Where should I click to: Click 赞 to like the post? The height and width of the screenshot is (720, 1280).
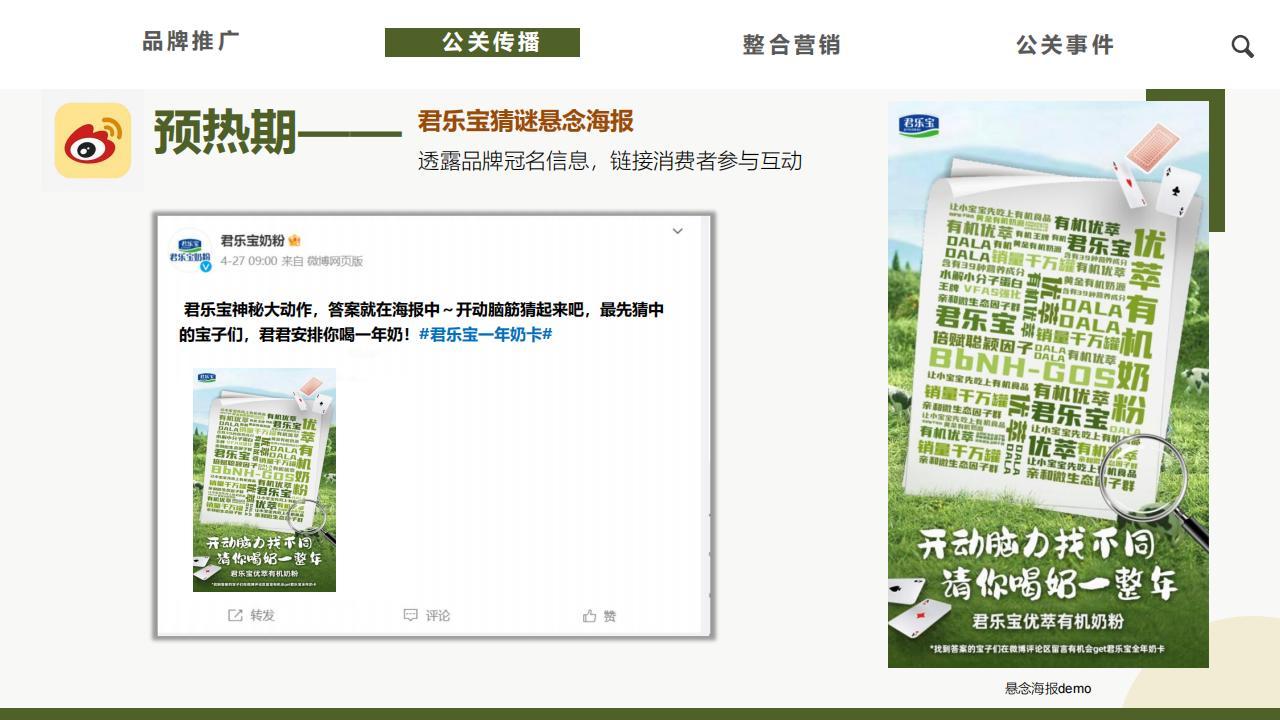coord(610,616)
